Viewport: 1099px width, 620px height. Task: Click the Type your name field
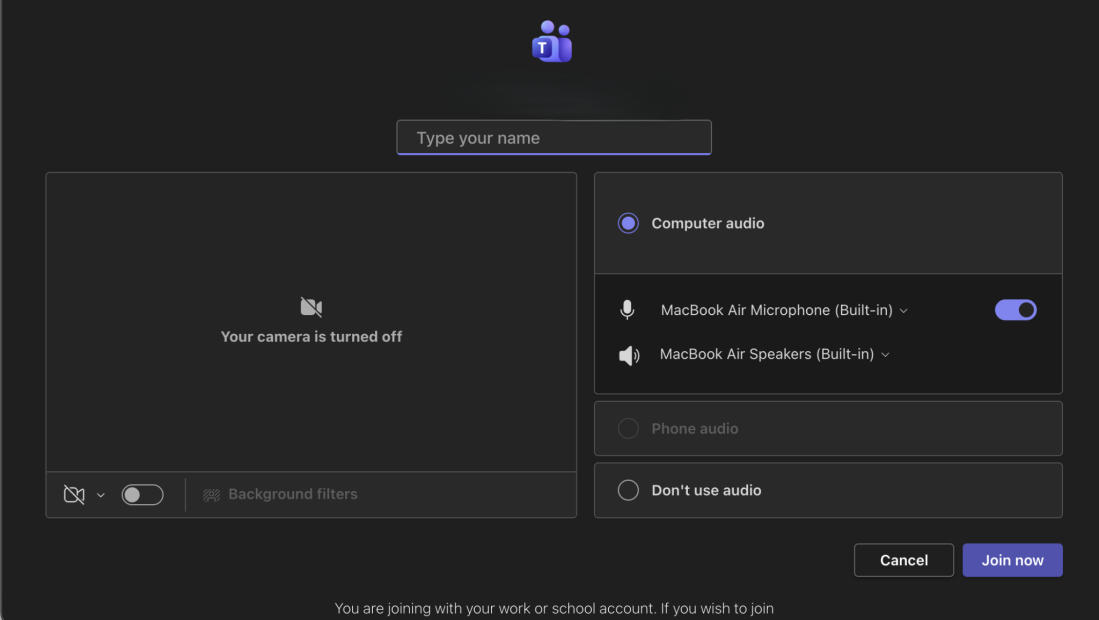coord(554,137)
